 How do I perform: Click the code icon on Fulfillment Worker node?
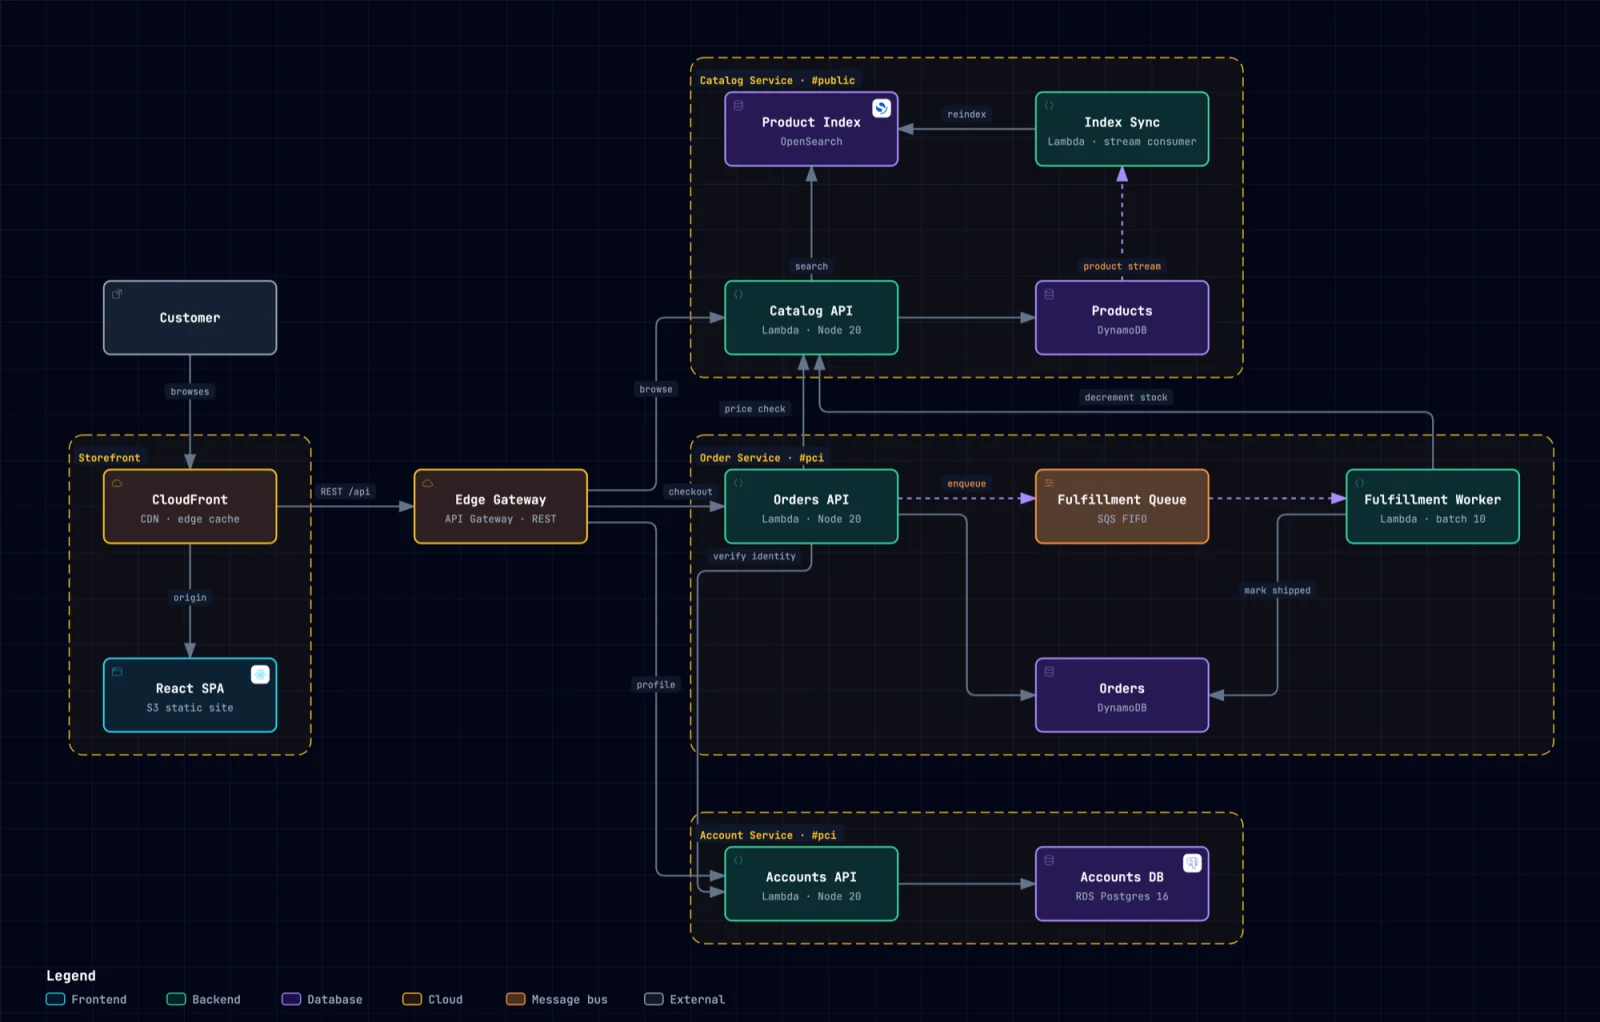(x=1360, y=483)
